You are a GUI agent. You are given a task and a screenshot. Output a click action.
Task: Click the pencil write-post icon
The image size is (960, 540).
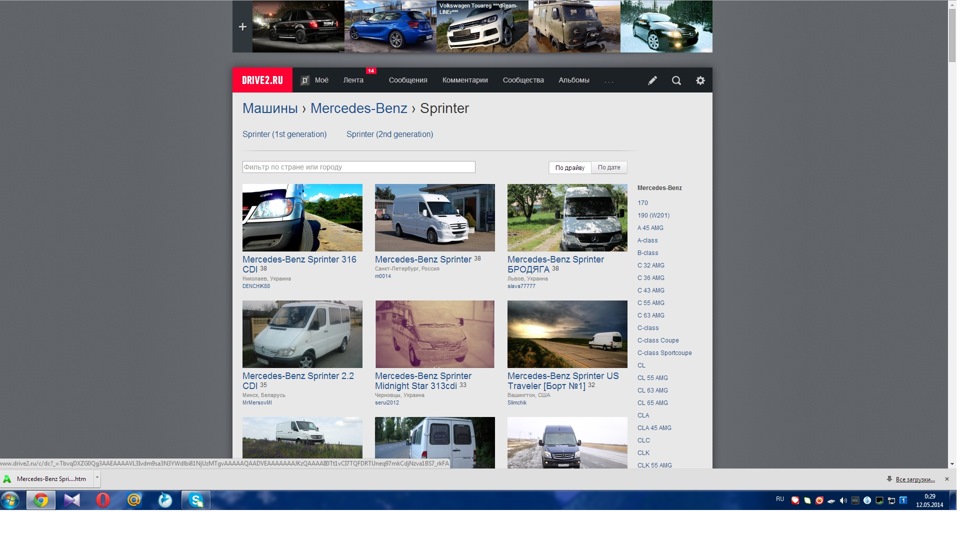tap(653, 80)
